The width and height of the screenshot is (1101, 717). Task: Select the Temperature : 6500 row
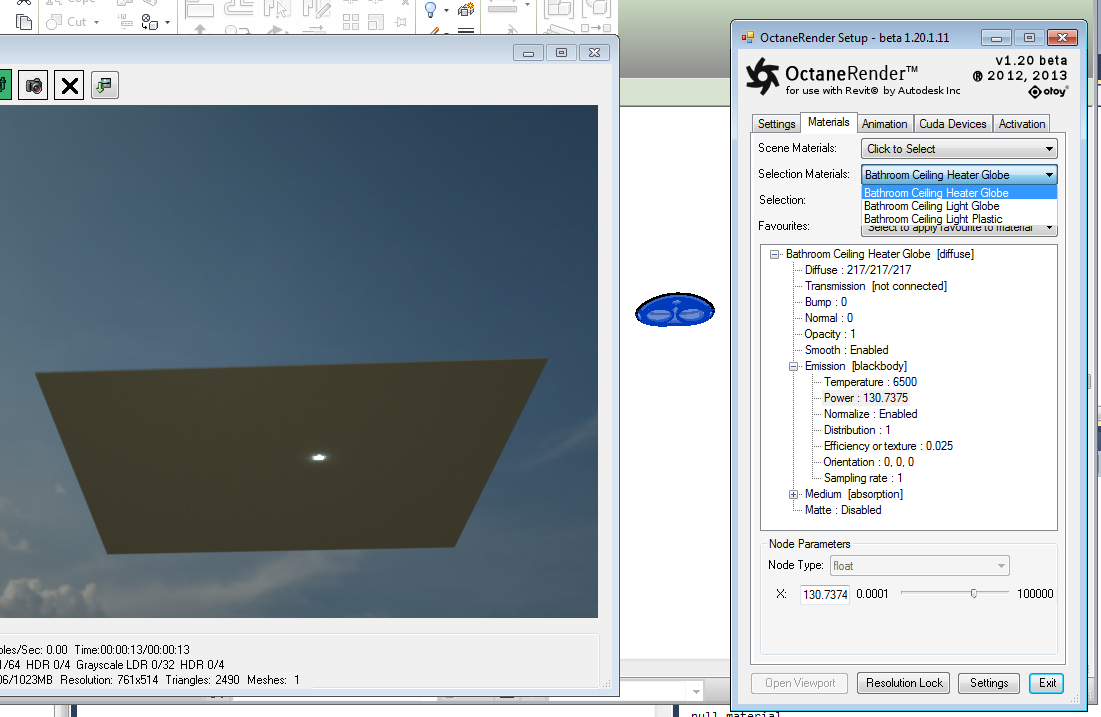click(870, 382)
